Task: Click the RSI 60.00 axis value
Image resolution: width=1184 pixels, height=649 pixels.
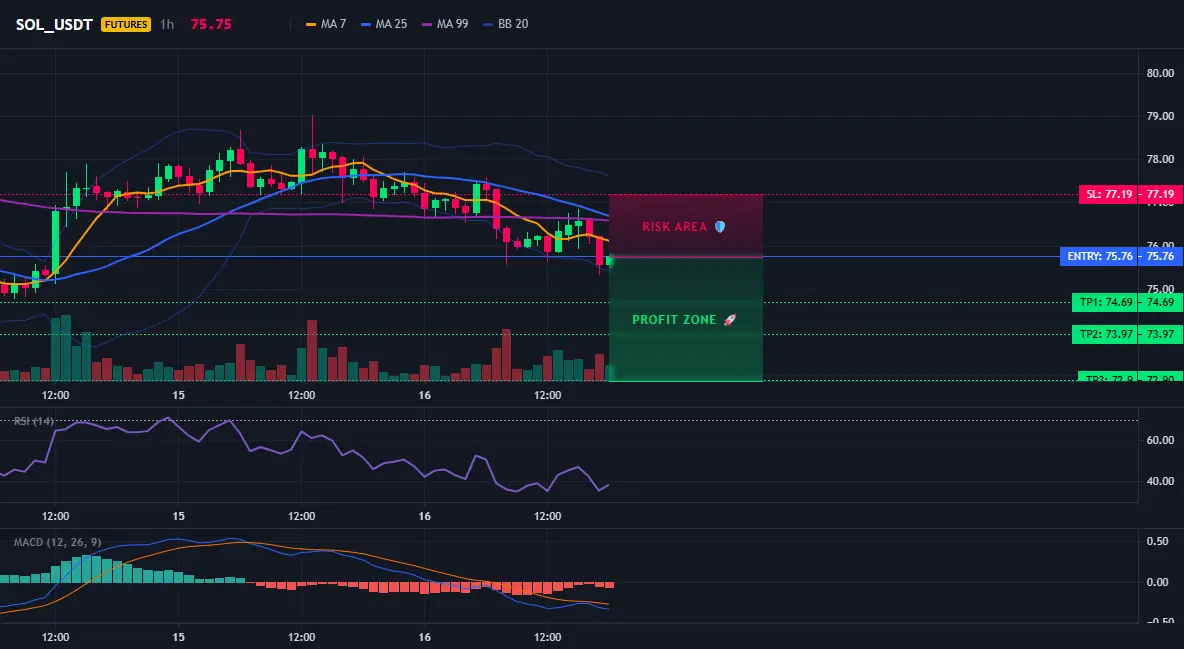Action: [x=1160, y=440]
